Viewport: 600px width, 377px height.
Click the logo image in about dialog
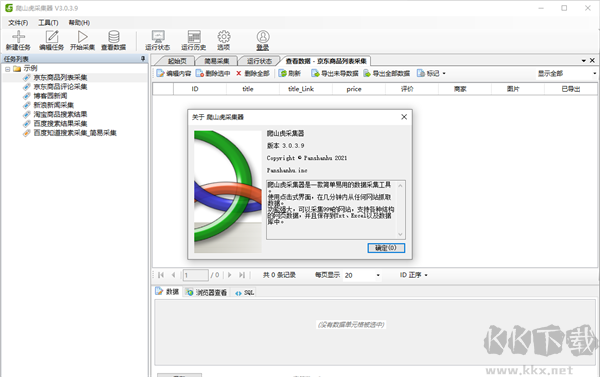tap(228, 191)
